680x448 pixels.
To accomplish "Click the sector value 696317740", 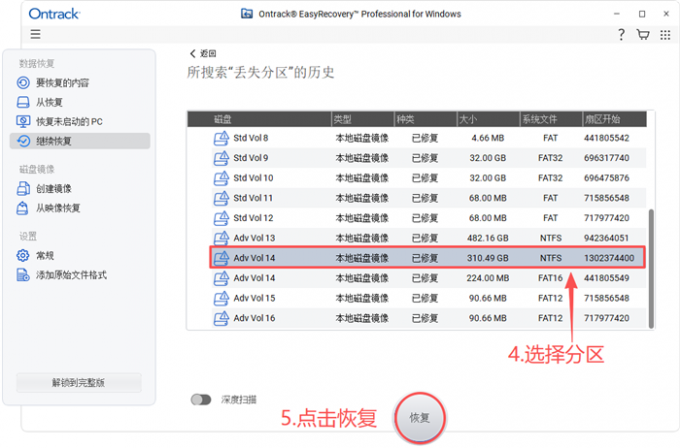I will [x=606, y=158].
